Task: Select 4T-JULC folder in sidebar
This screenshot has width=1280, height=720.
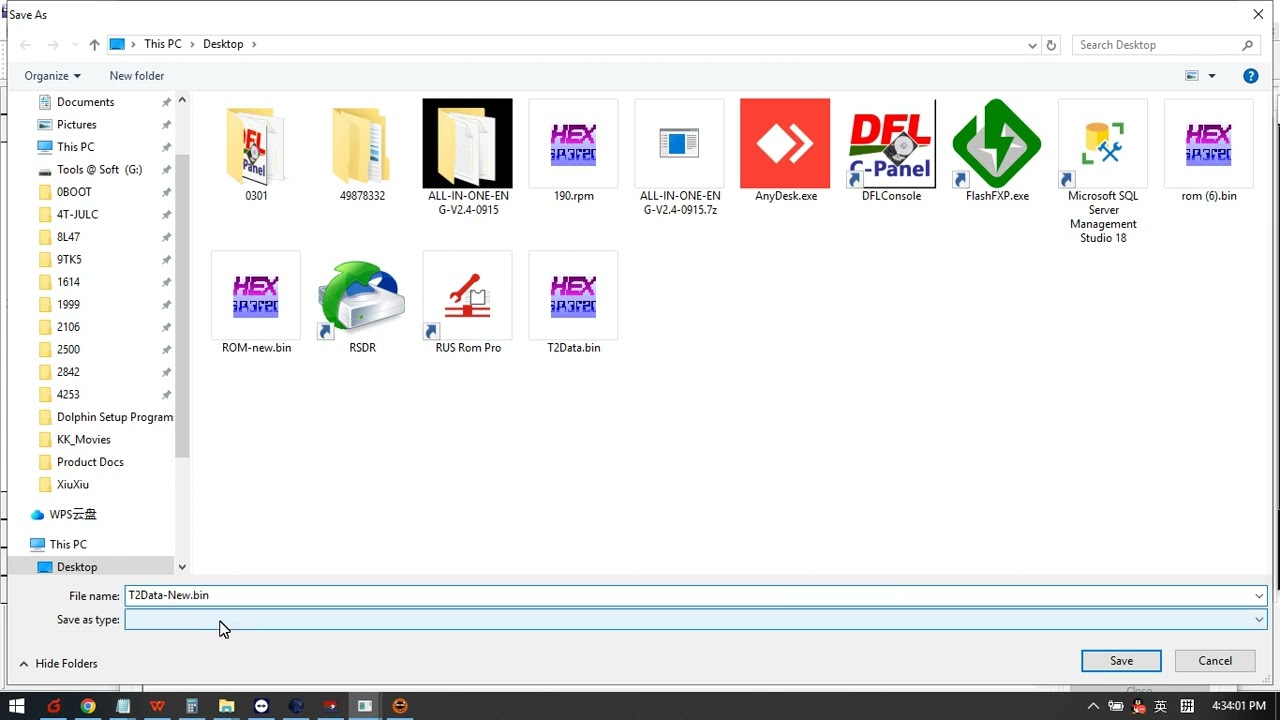Action: click(77, 215)
